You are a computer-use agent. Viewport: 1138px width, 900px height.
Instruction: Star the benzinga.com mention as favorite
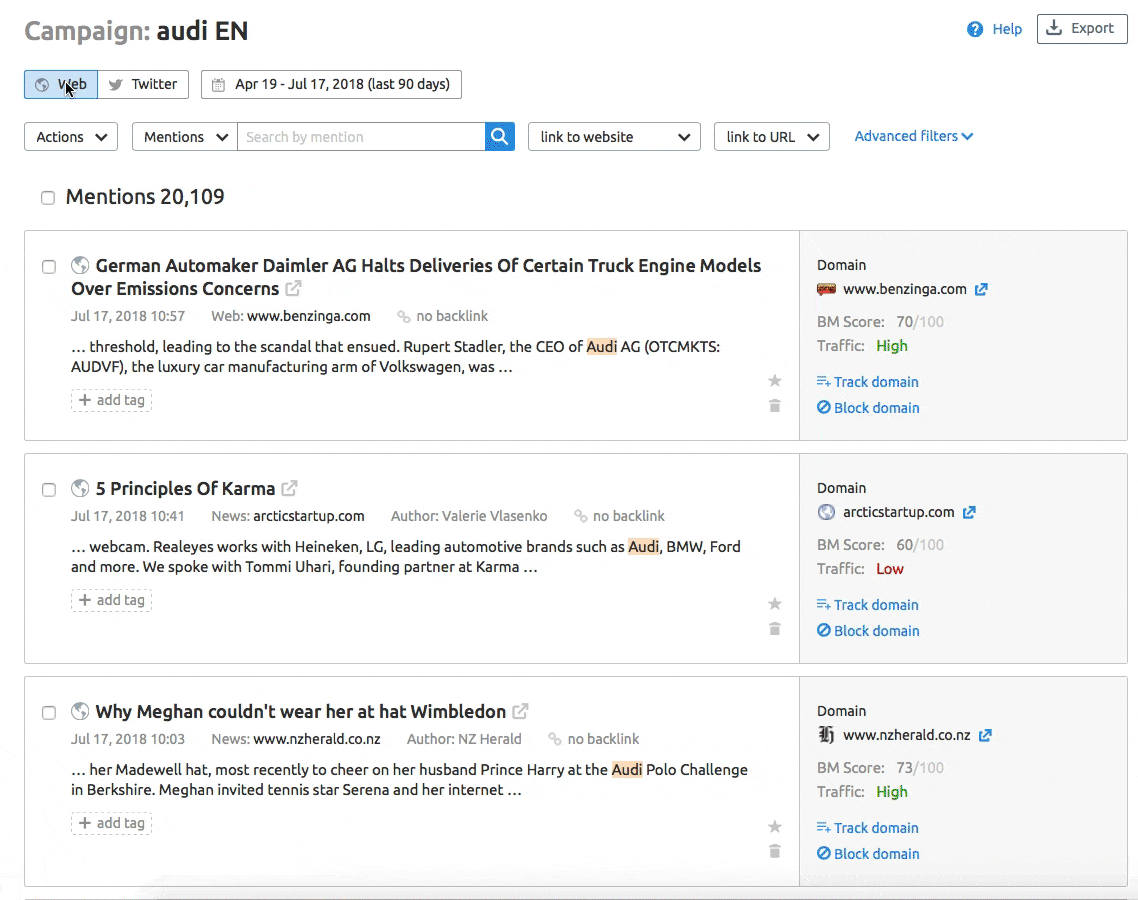coord(774,380)
